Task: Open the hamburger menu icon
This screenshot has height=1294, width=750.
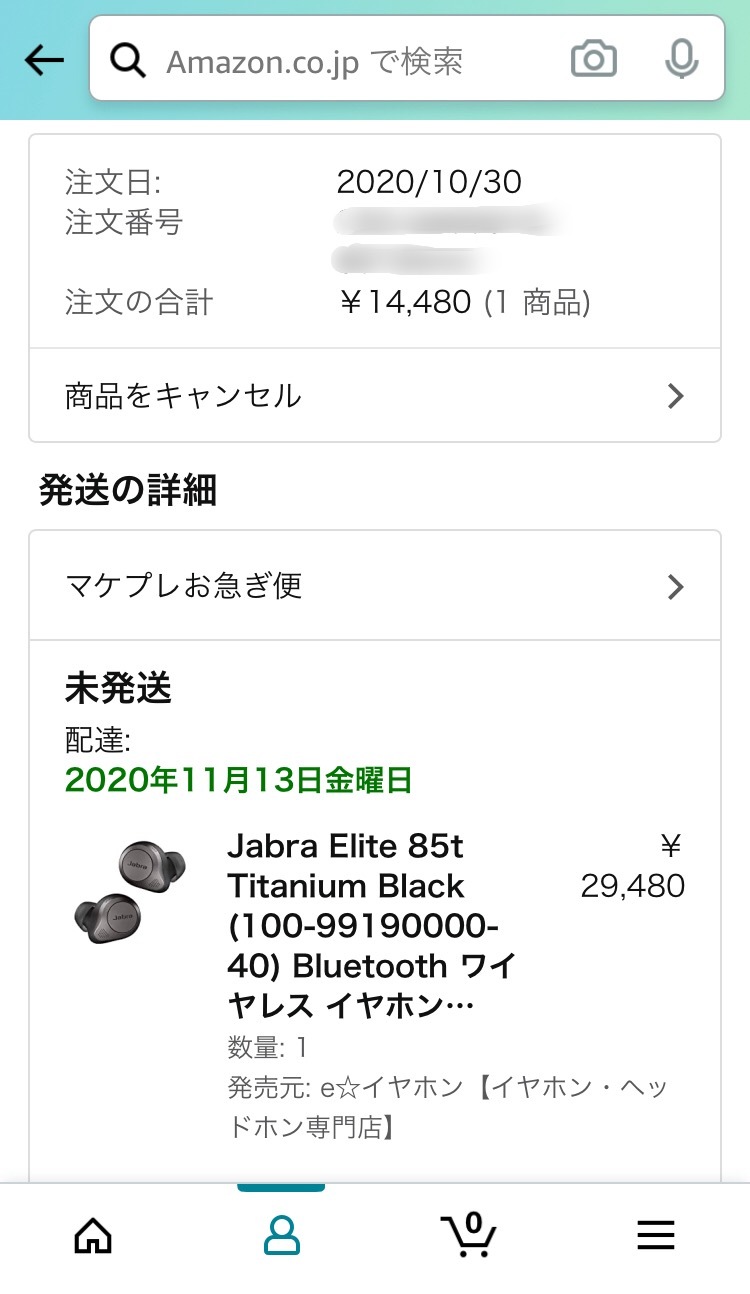Action: point(656,1236)
